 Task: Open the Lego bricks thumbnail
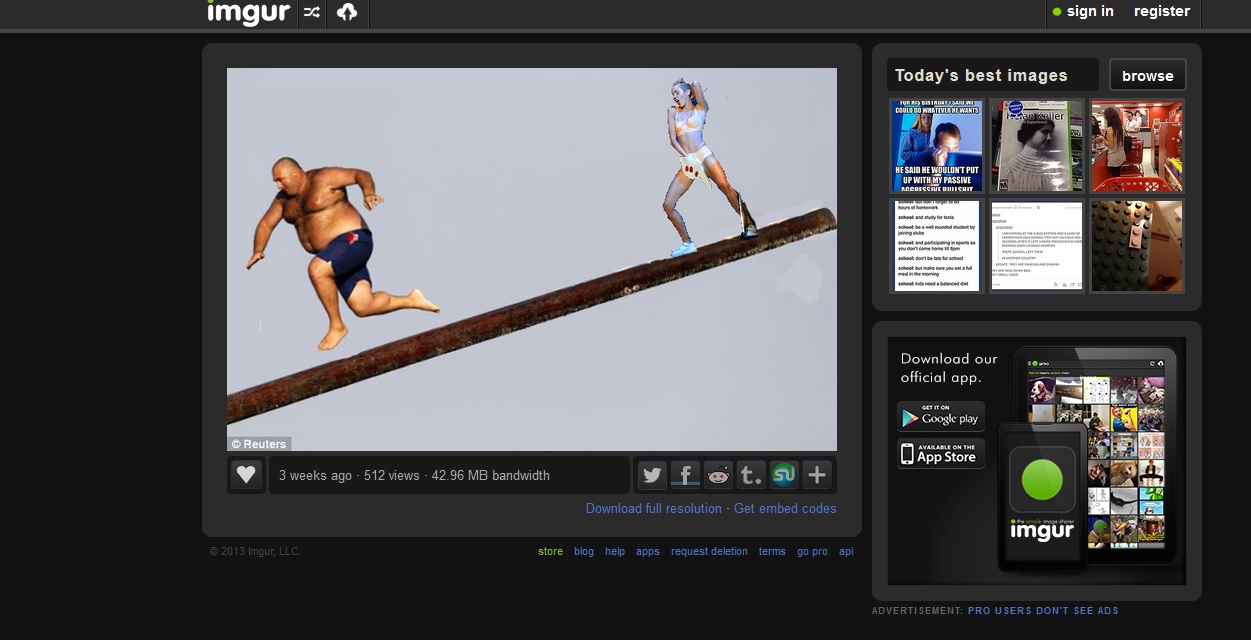pos(1137,246)
